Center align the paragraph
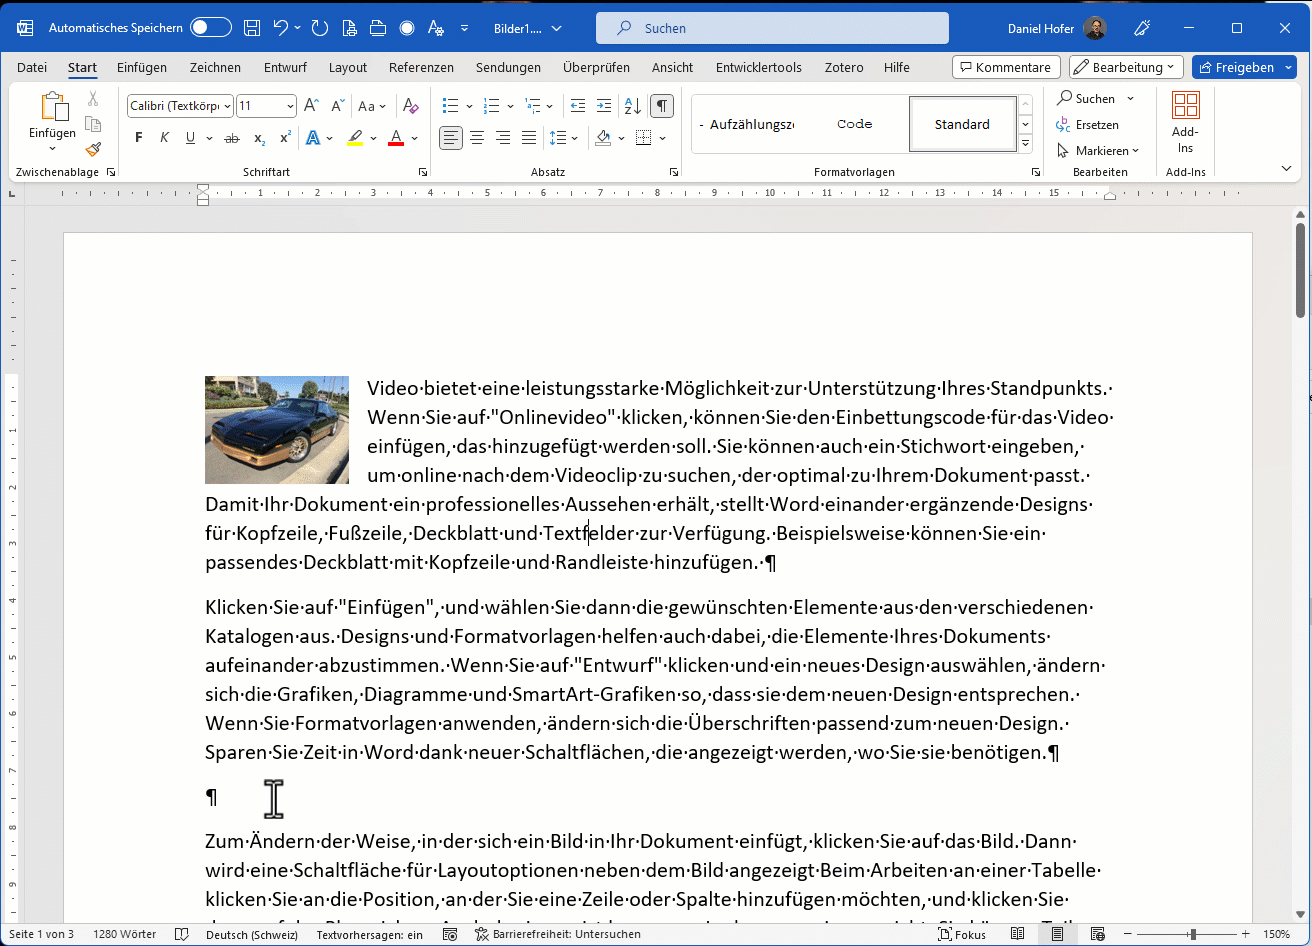This screenshot has height=946, width=1312. 477,137
